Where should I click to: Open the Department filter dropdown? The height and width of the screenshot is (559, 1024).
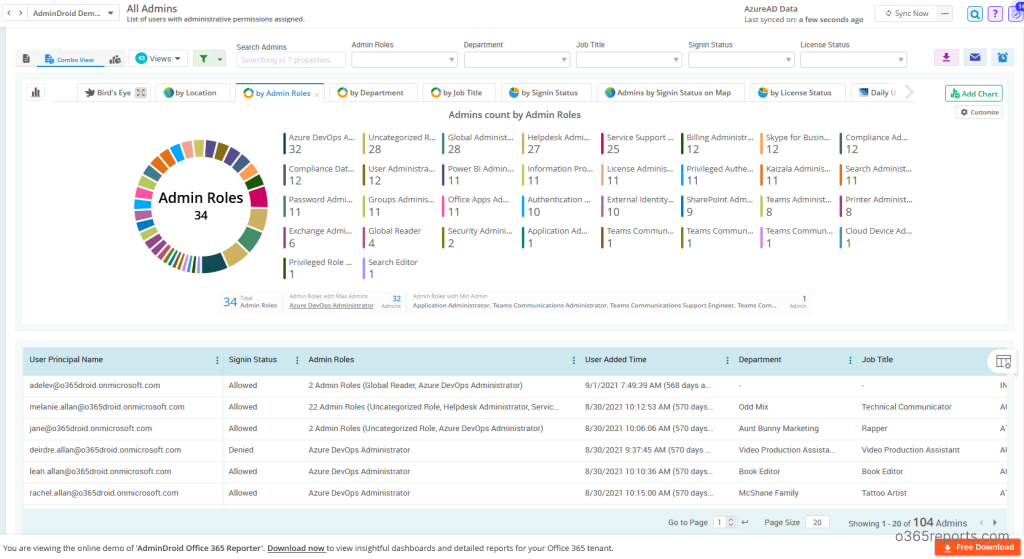(x=516, y=59)
